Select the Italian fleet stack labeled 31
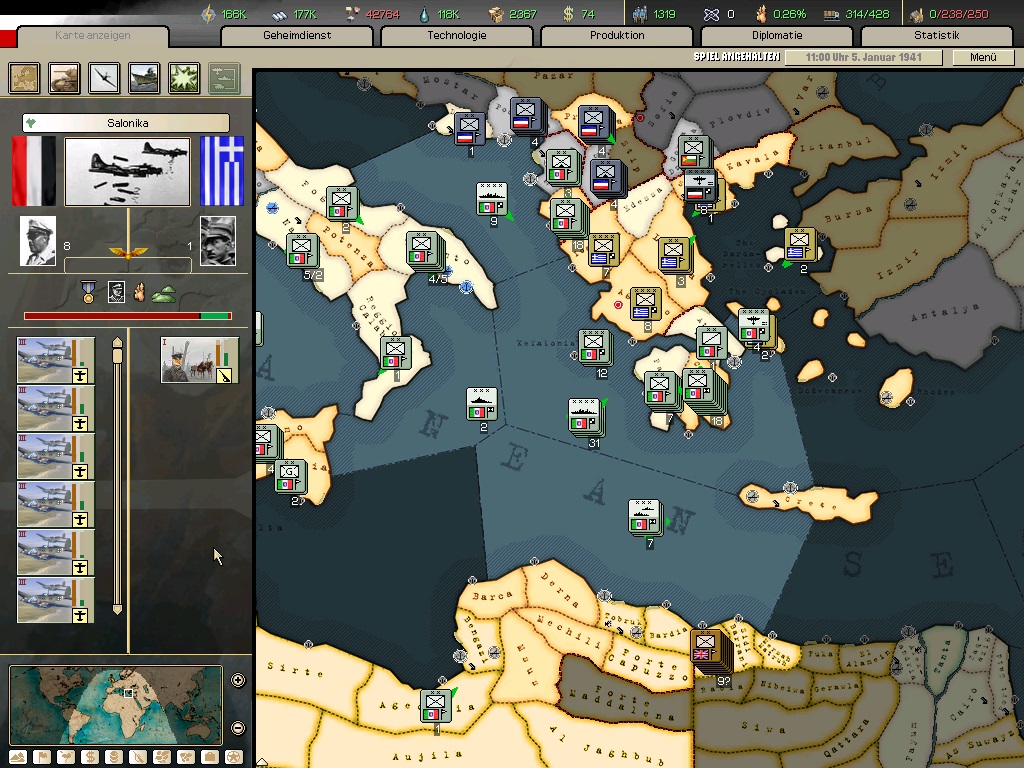The height and width of the screenshot is (768, 1024). (586, 416)
